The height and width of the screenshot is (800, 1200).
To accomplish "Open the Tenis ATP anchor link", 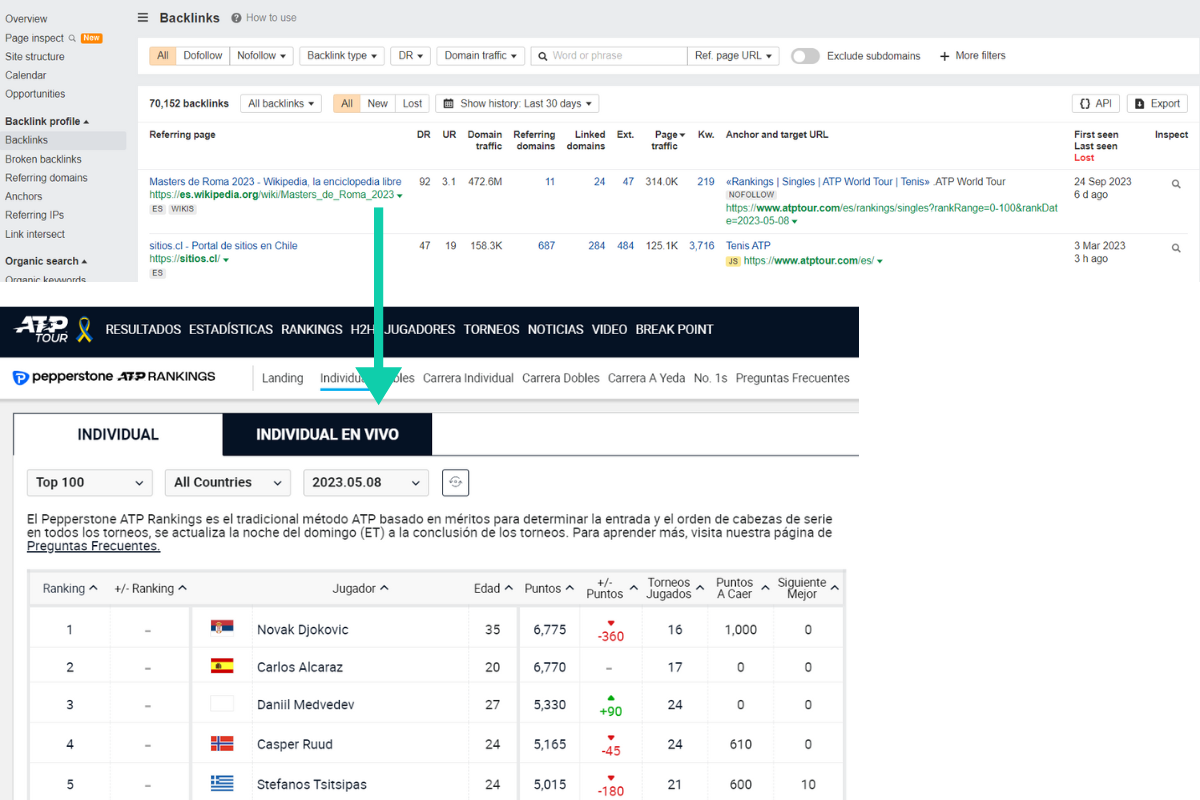I will click(748, 246).
